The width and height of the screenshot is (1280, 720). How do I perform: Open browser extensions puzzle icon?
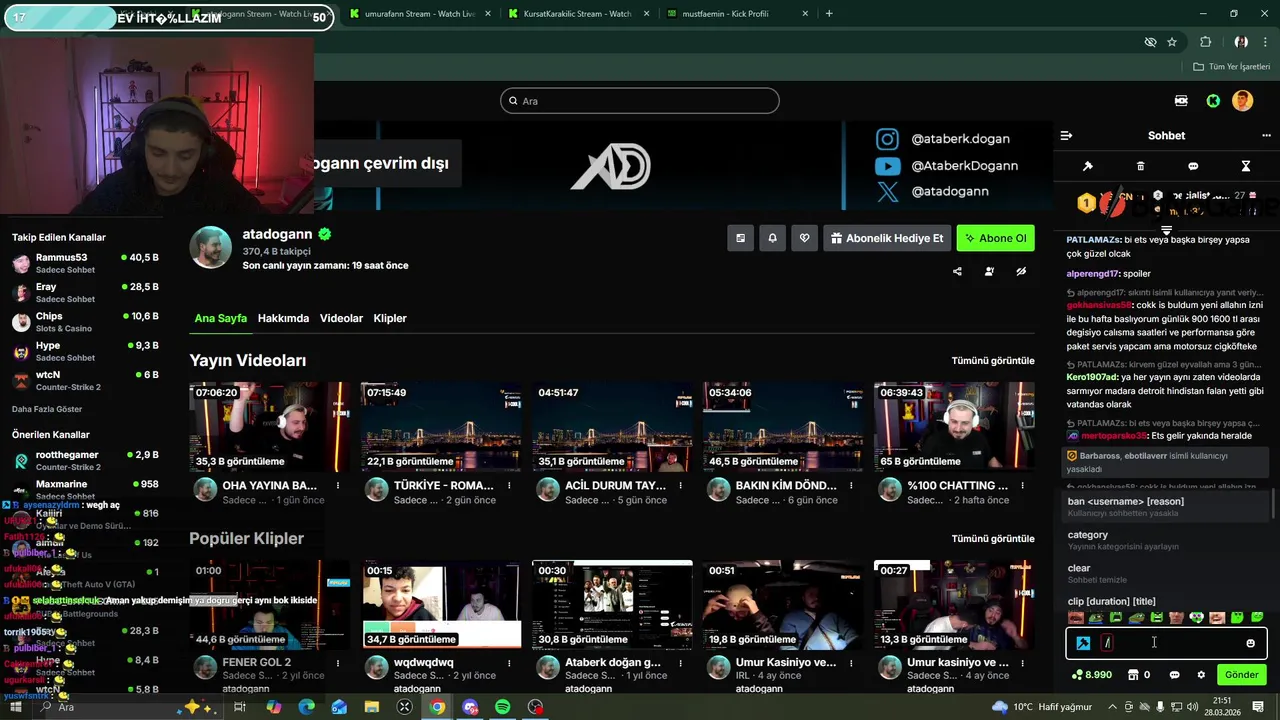(x=1205, y=42)
